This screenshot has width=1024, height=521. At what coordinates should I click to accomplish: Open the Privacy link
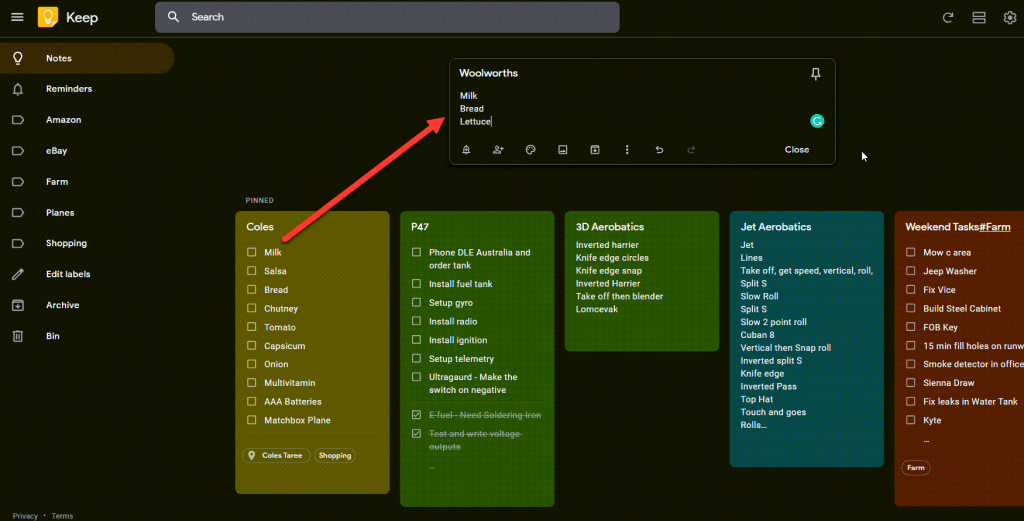pos(25,516)
